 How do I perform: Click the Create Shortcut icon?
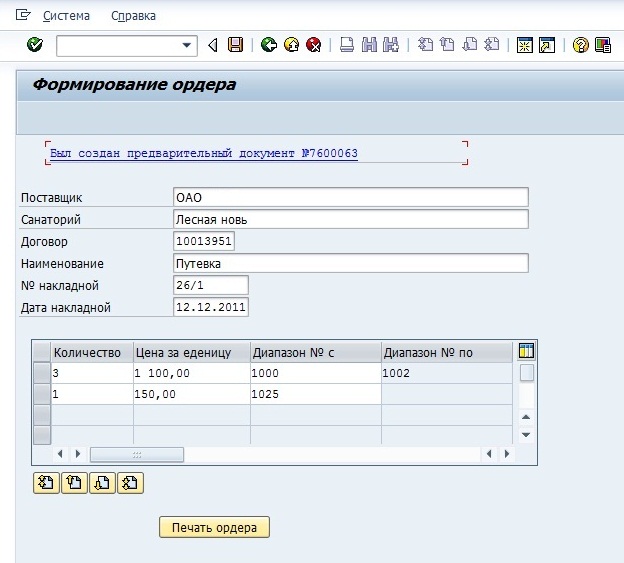(547, 45)
